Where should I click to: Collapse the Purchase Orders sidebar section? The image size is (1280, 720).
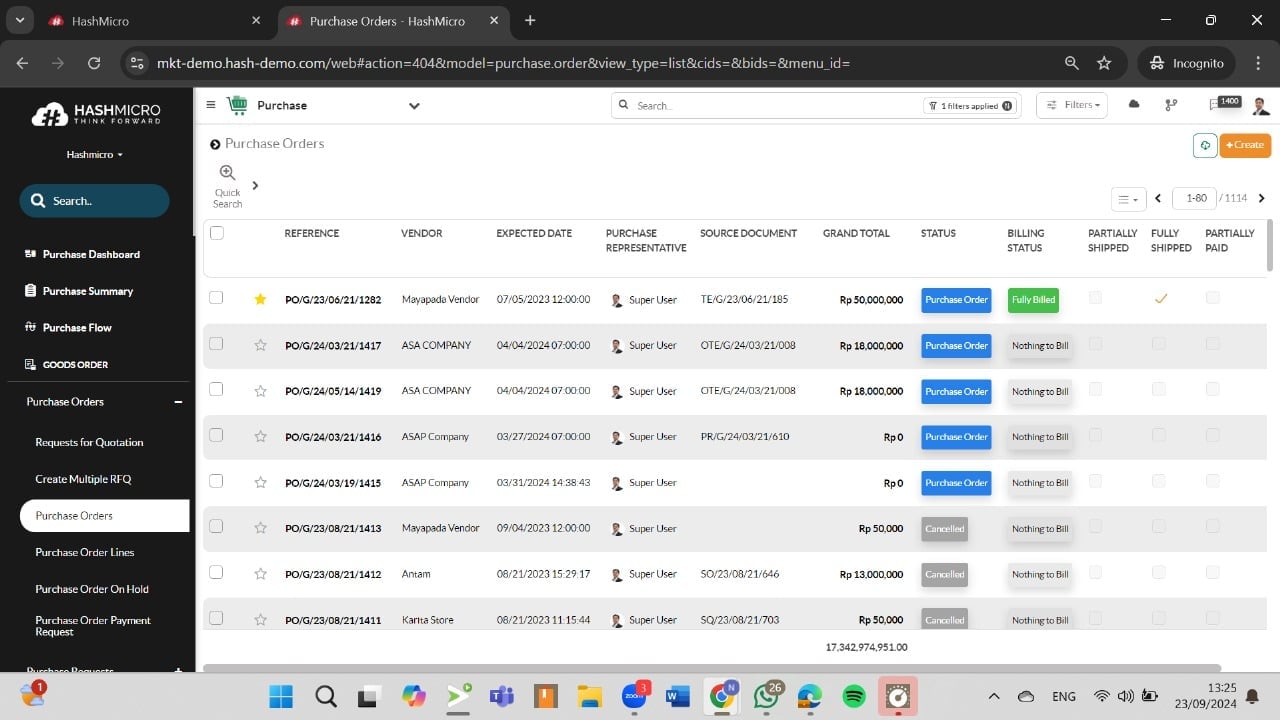pyautogui.click(x=178, y=402)
